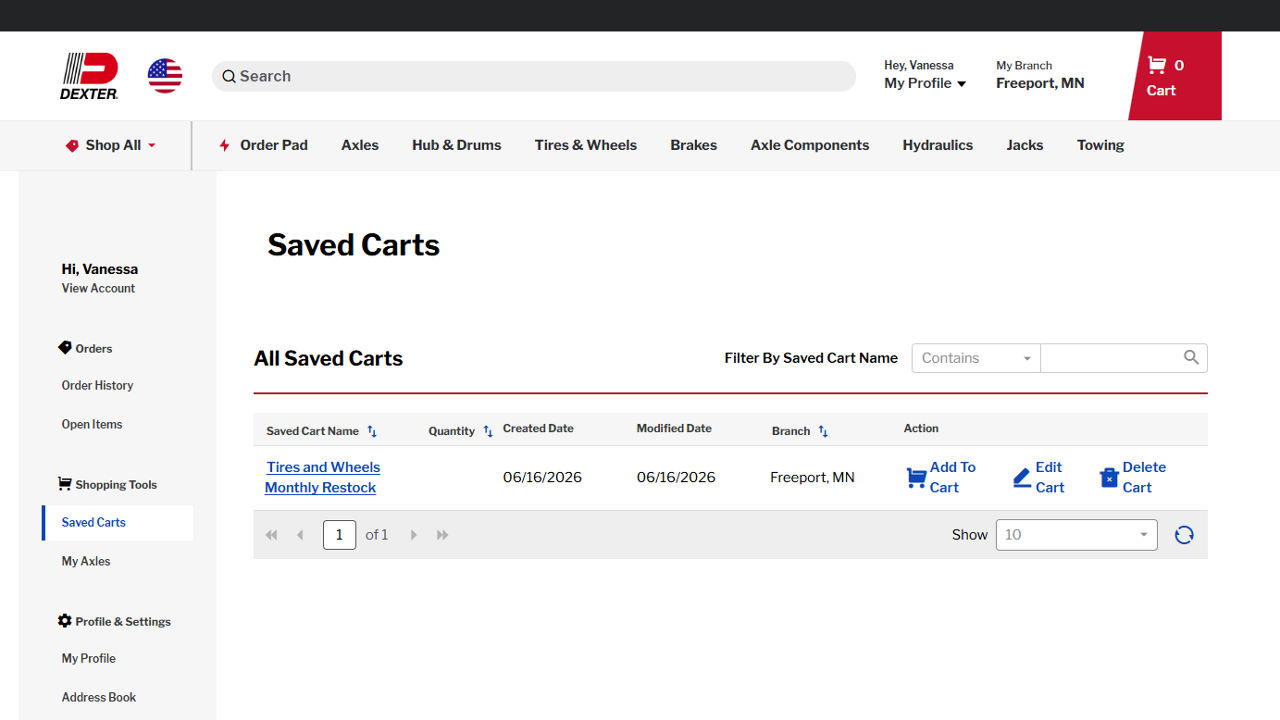Click the Freeport, MN branch in the header
This screenshot has height=720, width=1280.
(x=1040, y=83)
